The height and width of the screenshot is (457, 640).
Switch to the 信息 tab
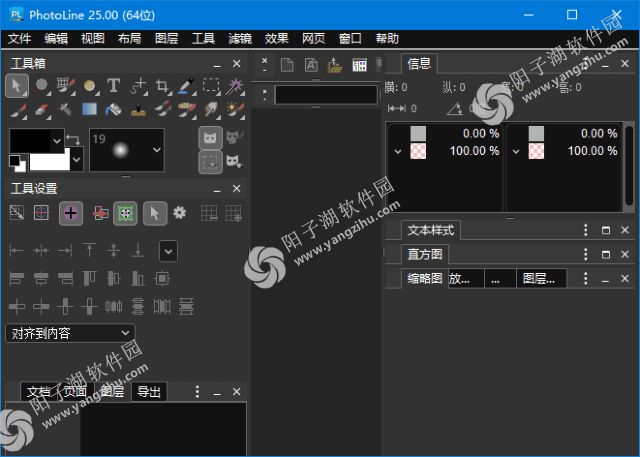419,64
